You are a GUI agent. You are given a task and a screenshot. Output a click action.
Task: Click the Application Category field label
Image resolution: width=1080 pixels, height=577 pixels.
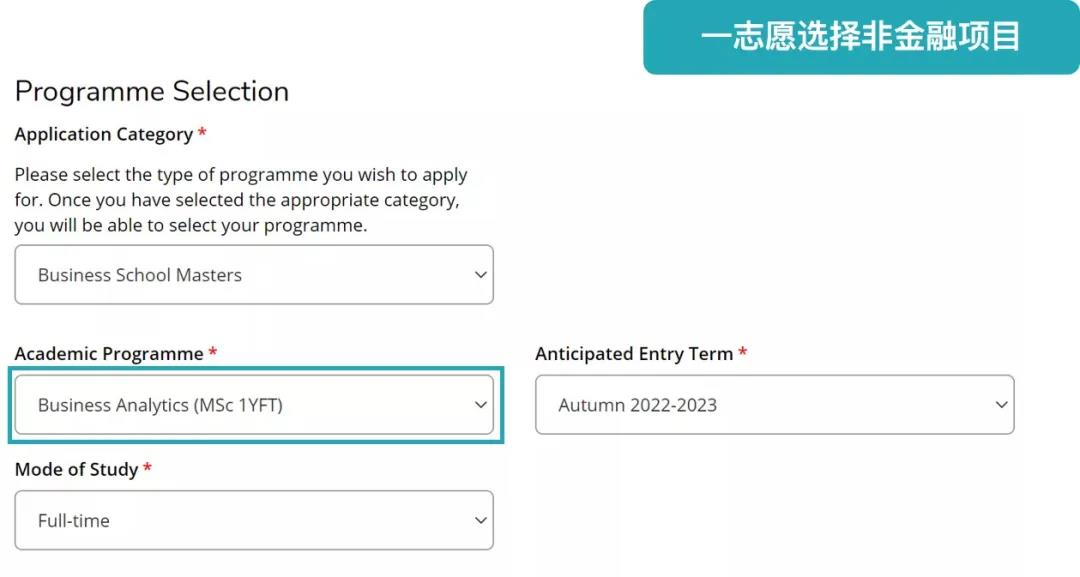pos(103,134)
